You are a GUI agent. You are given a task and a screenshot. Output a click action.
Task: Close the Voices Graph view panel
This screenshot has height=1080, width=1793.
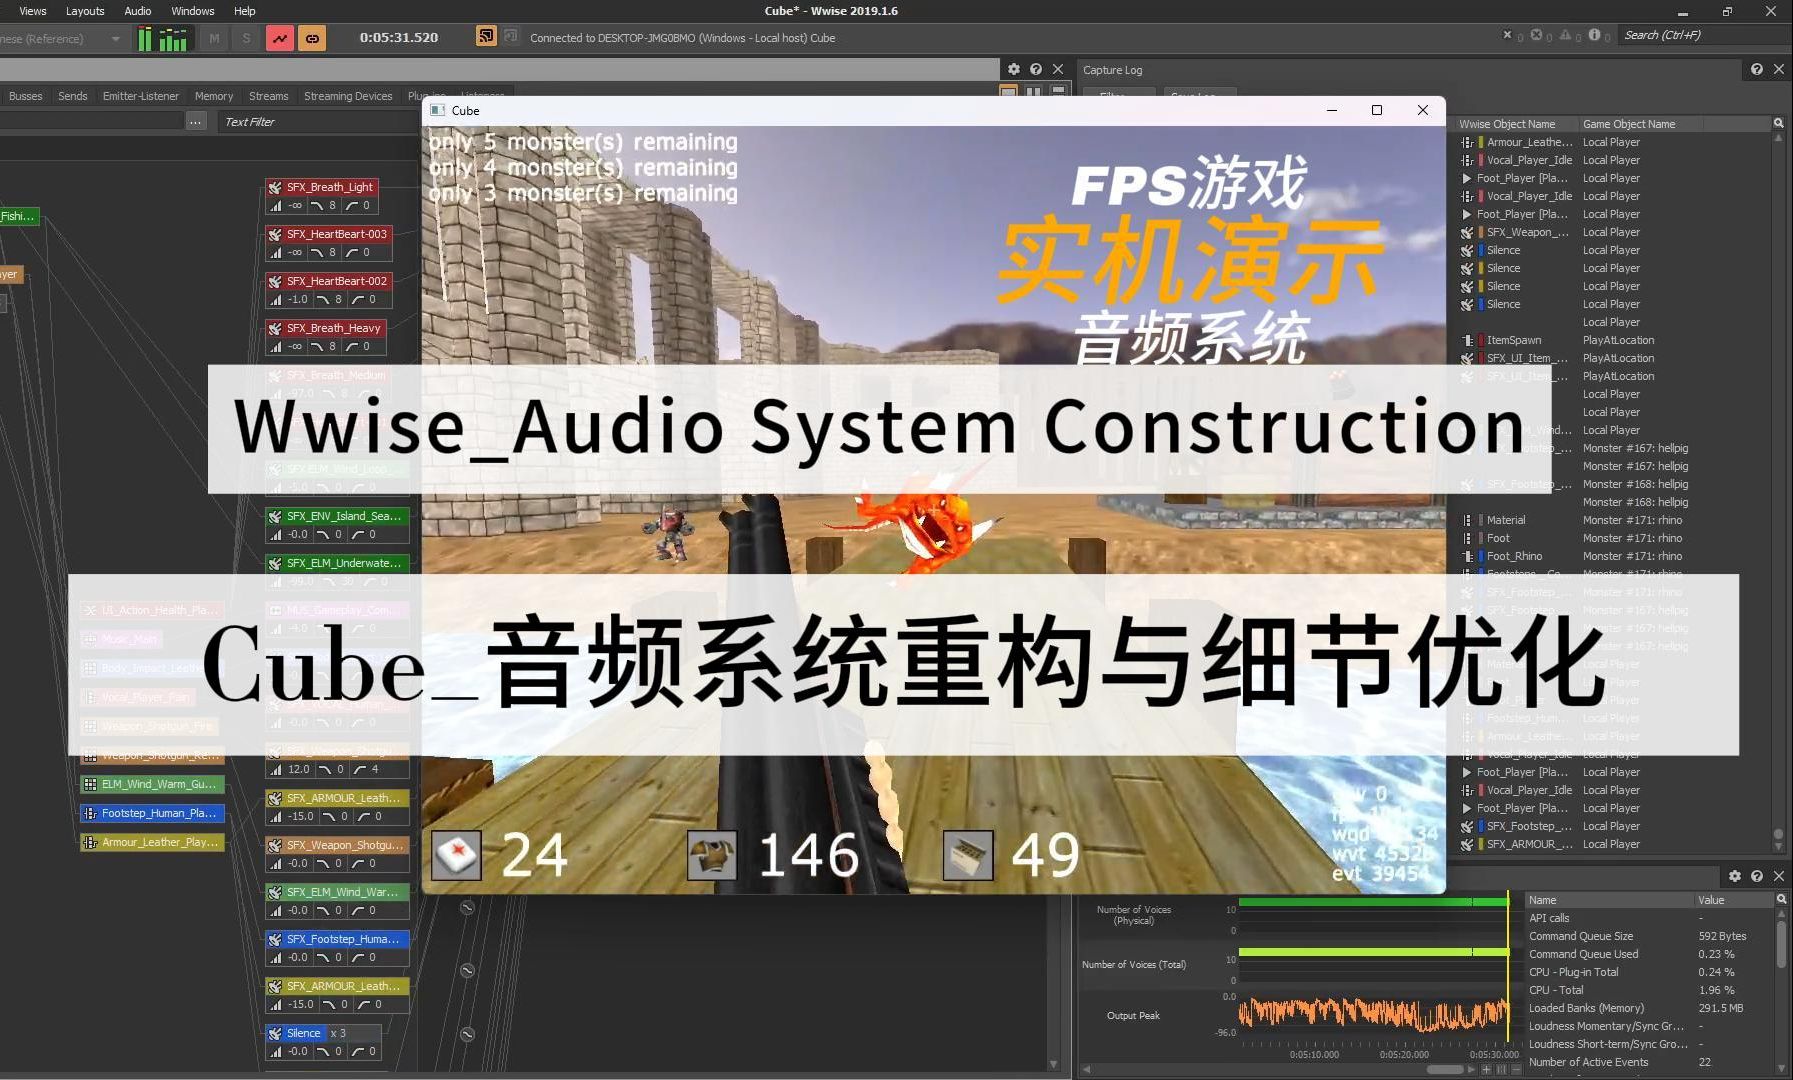click(x=1058, y=69)
